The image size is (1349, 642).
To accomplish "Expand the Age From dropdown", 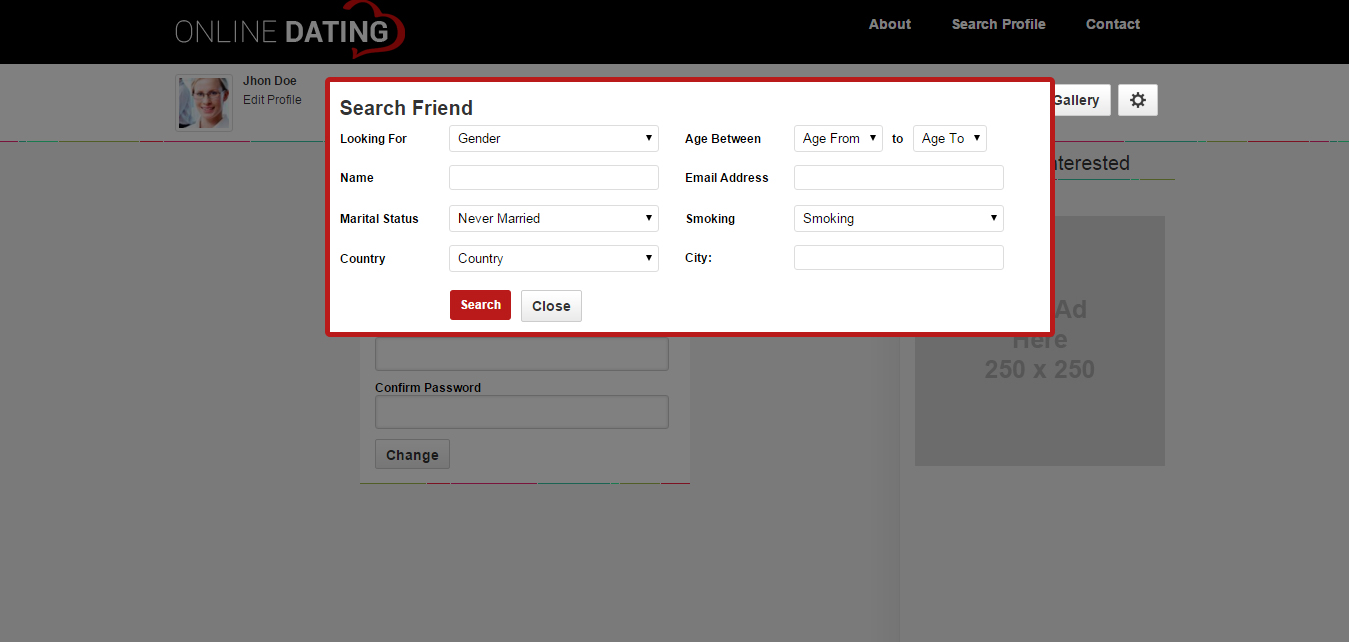I will pos(838,138).
